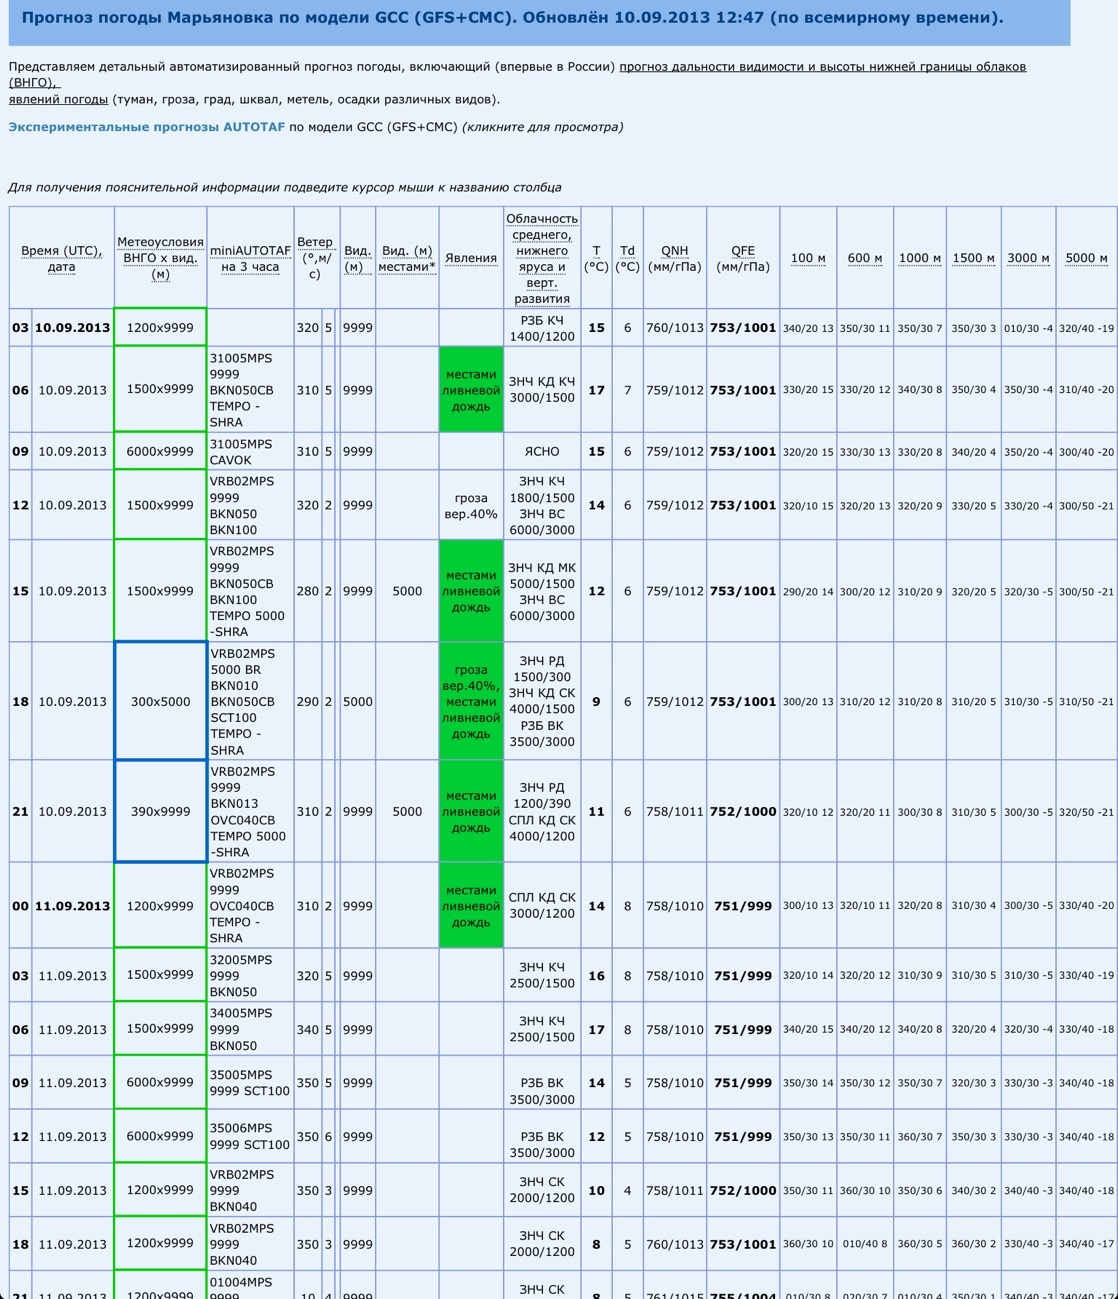
Task: Click the Явления column header
Action: pyautogui.click(x=470, y=258)
